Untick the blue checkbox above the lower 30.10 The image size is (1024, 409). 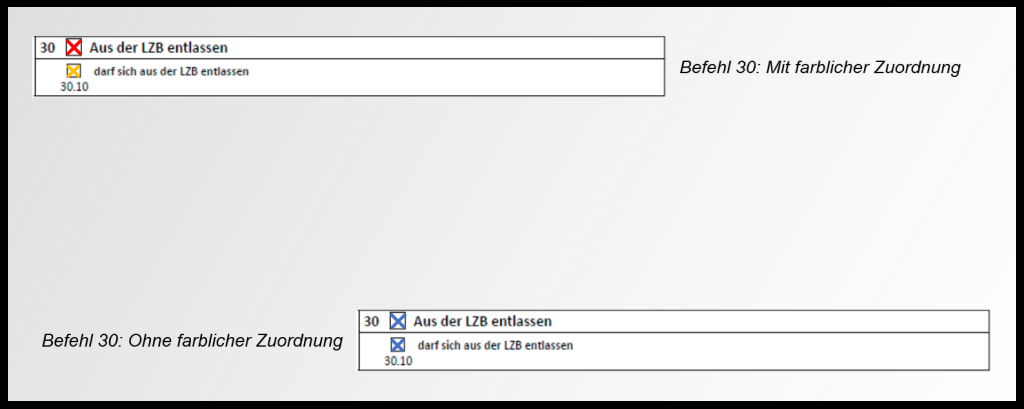[x=397, y=345]
